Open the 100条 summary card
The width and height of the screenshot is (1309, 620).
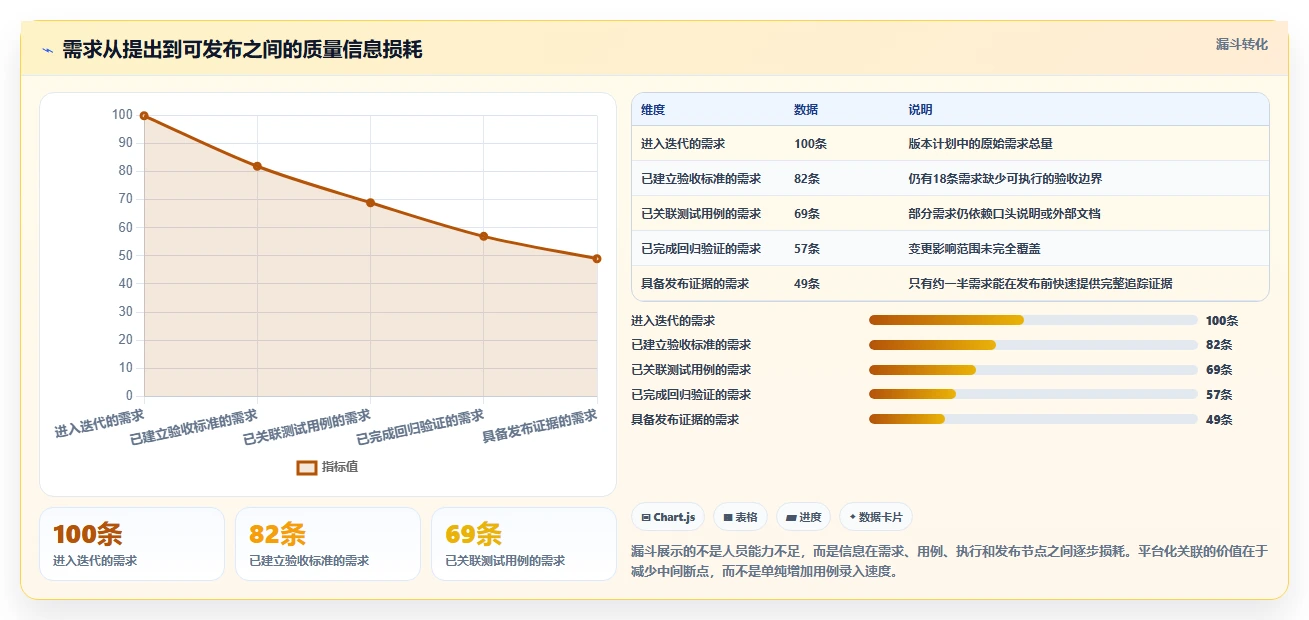pyautogui.click(x=132, y=544)
